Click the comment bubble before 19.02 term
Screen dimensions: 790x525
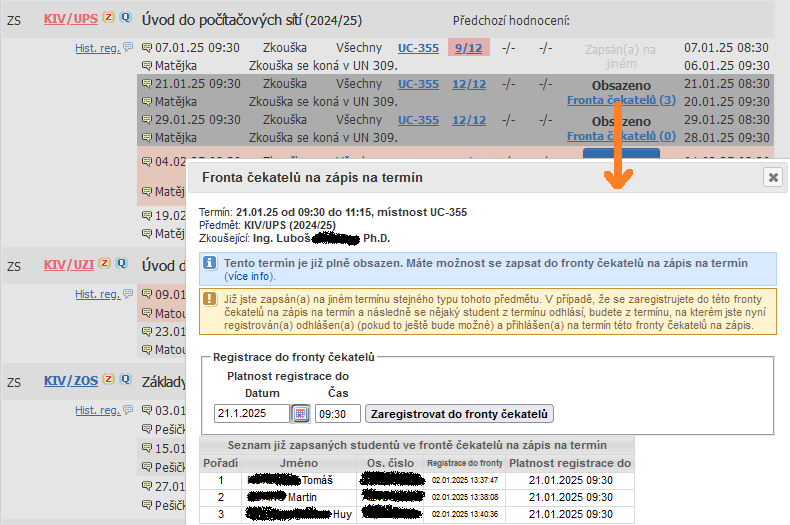(147, 216)
